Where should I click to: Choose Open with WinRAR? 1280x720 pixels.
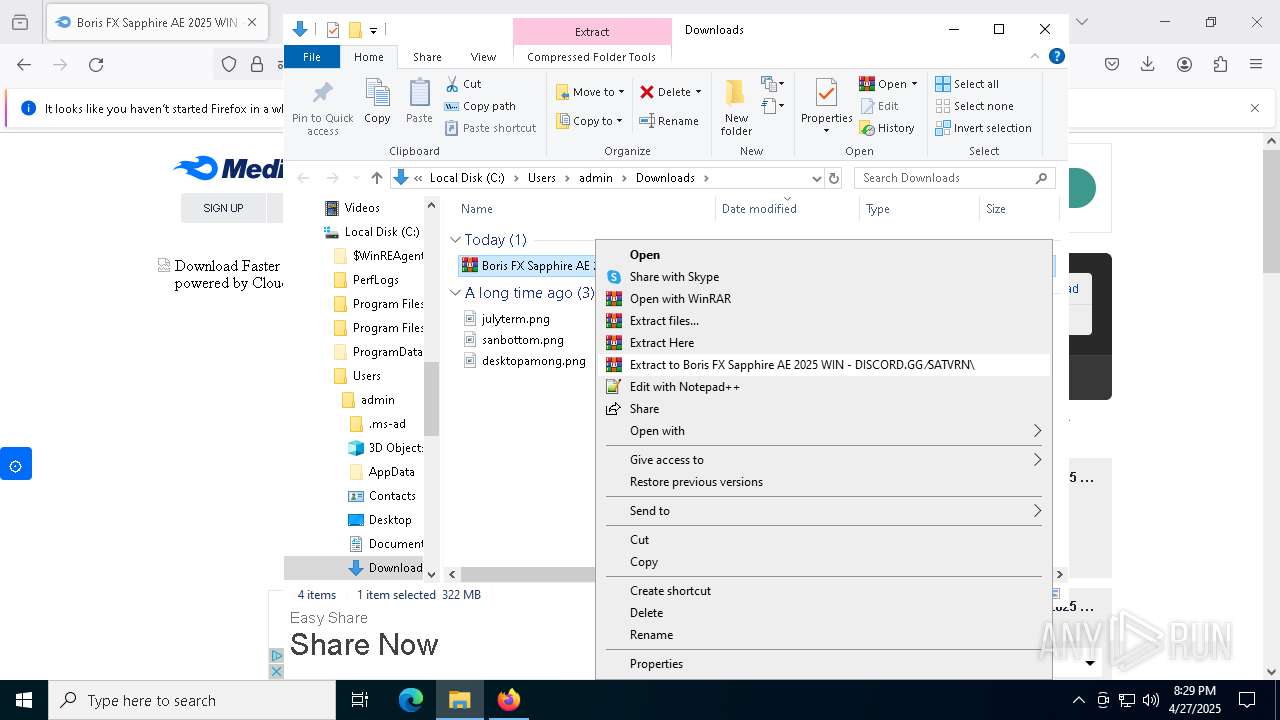[x=823, y=299]
